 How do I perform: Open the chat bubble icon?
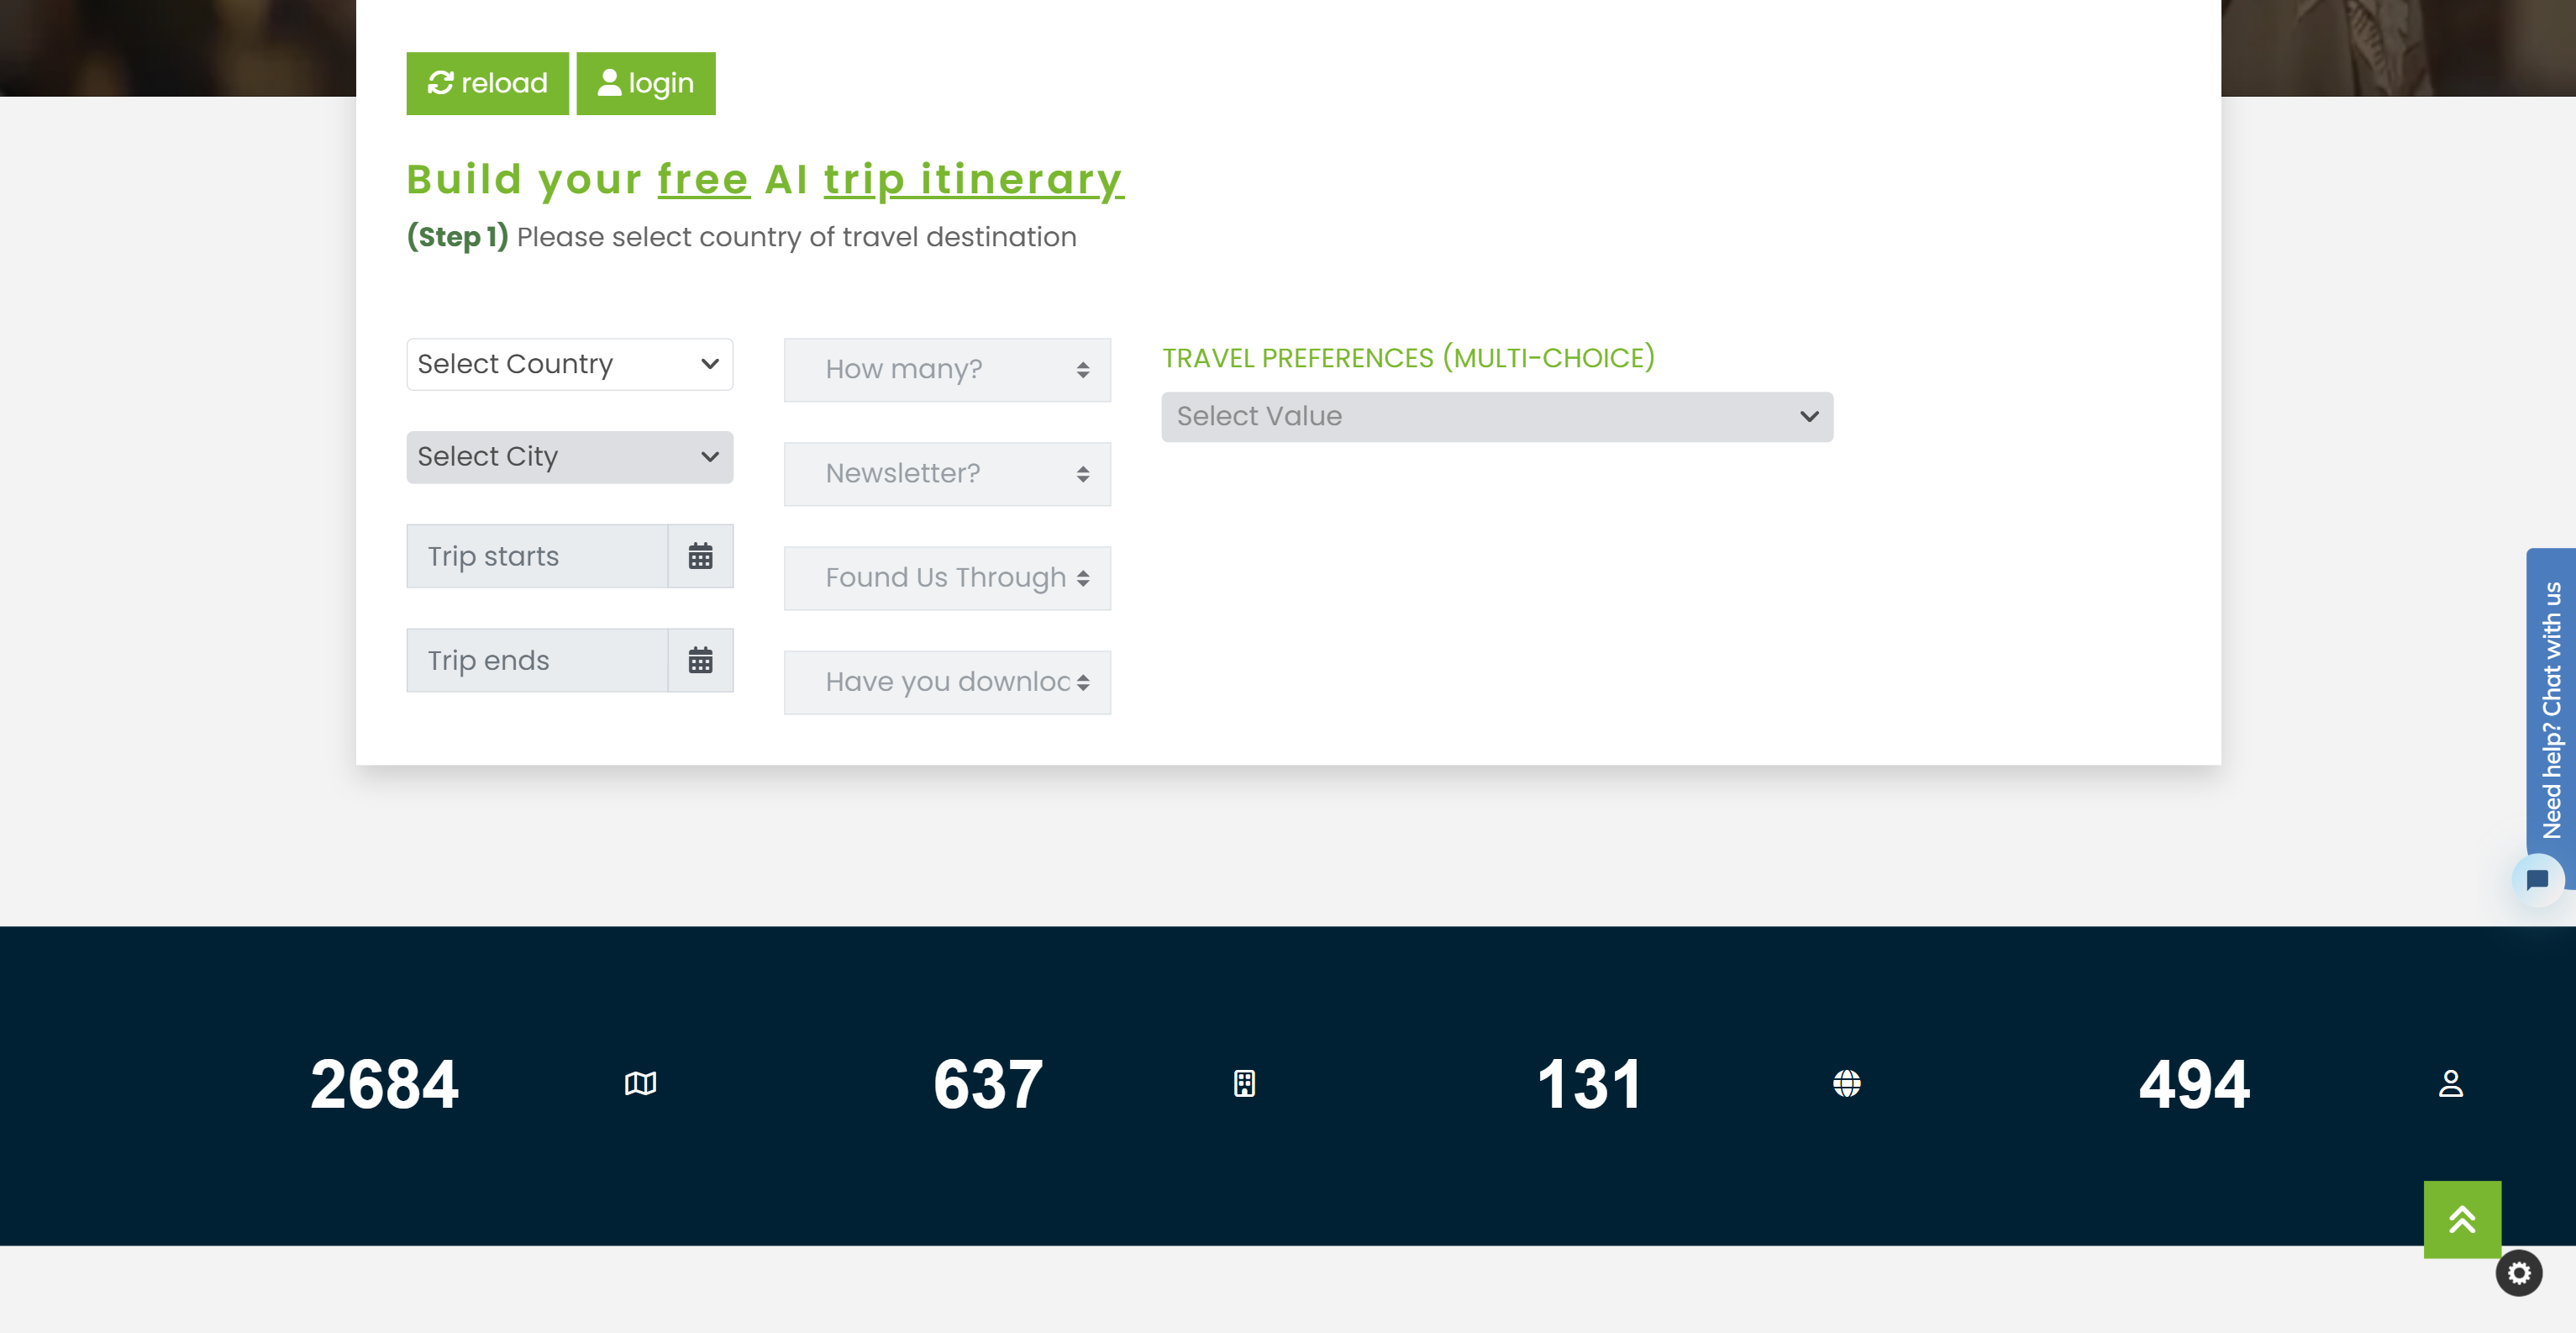click(x=2537, y=880)
